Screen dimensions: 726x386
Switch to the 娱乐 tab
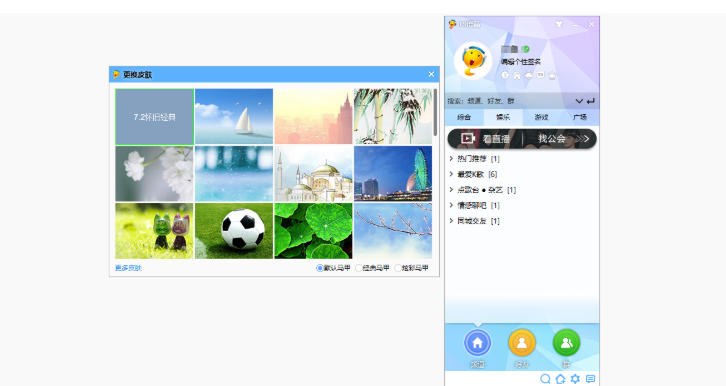point(503,117)
